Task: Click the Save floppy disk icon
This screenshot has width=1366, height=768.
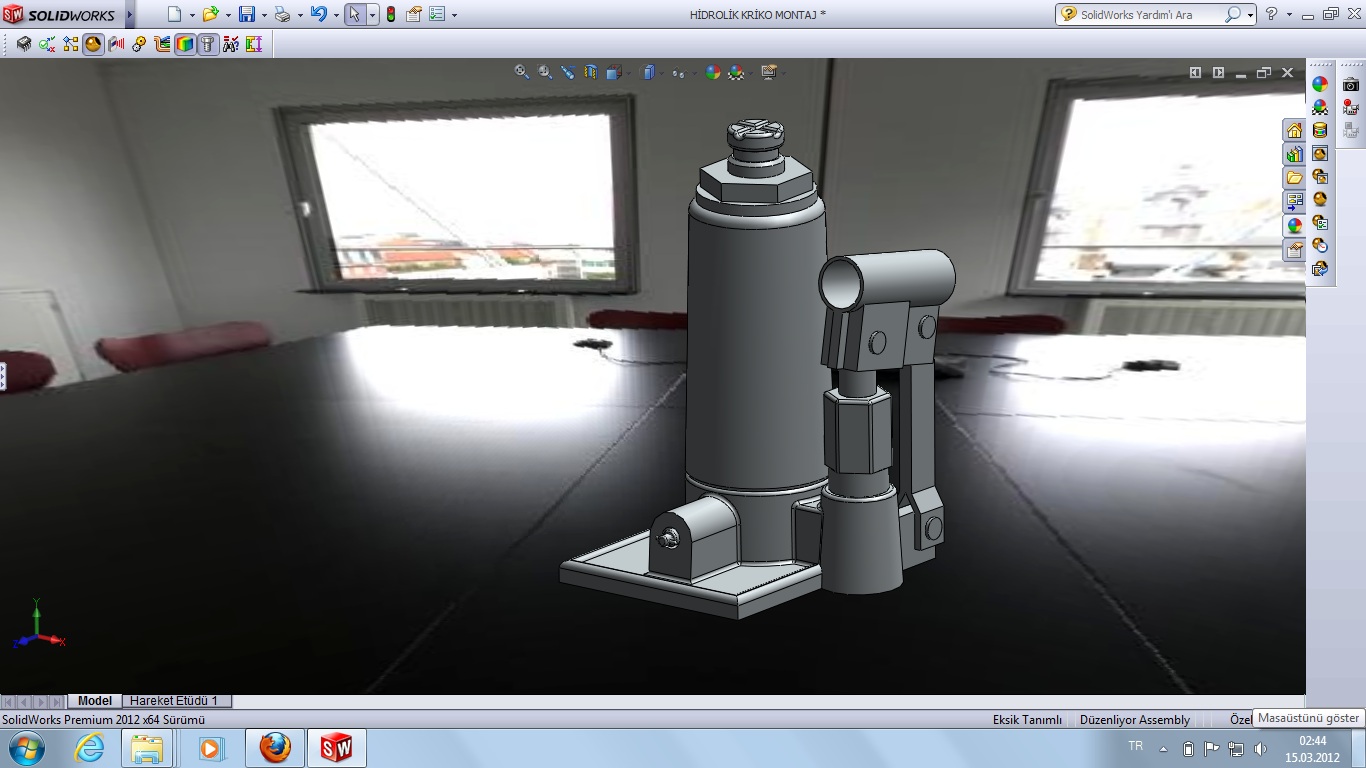Action: tap(246, 14)
